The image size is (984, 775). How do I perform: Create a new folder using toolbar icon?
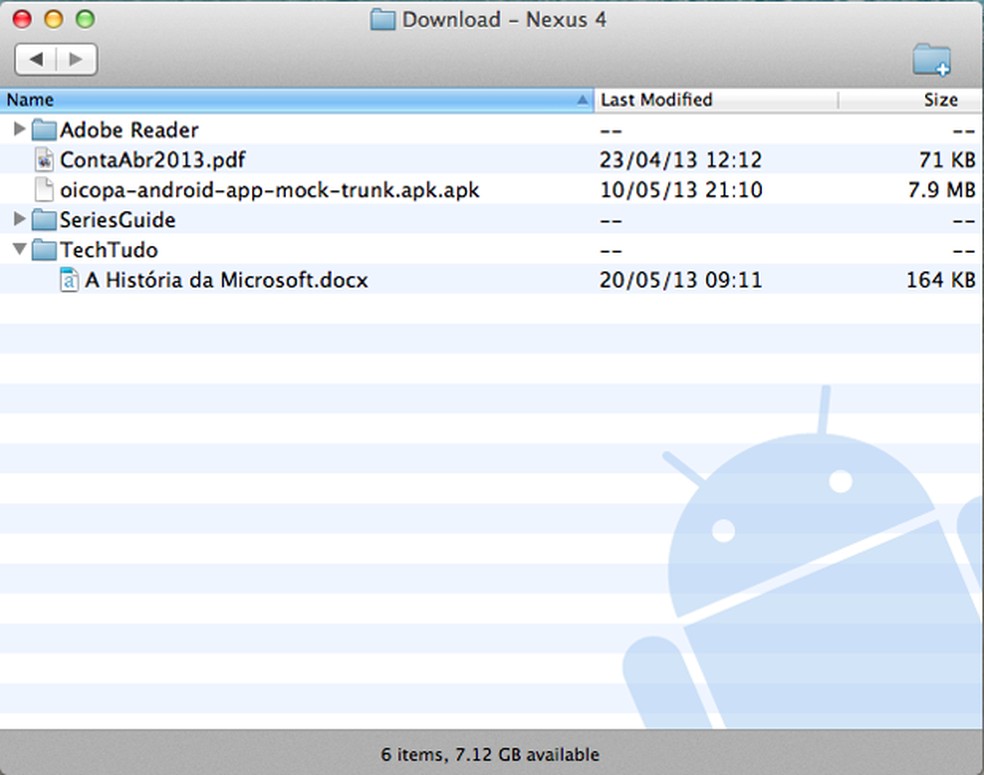pos(931,60)
